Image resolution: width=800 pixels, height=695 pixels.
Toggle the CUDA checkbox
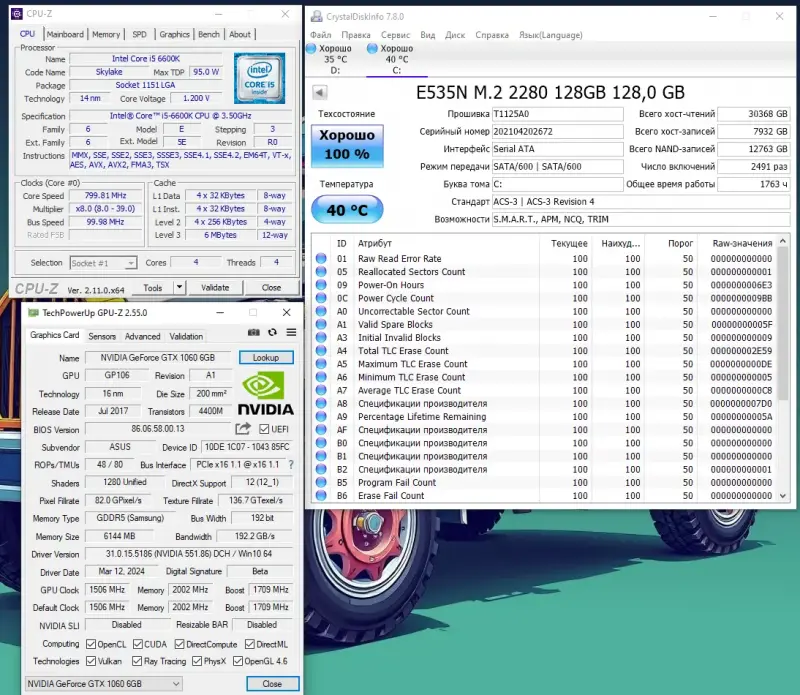tap(138, 644)
